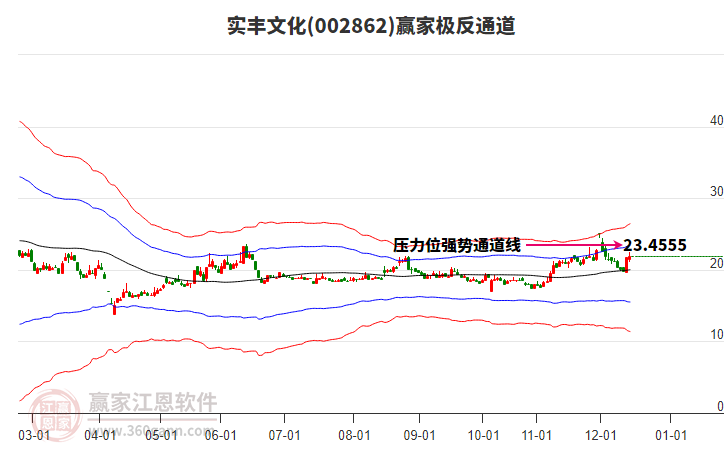Click the 12-01 date label

click(x=601, y=436)
